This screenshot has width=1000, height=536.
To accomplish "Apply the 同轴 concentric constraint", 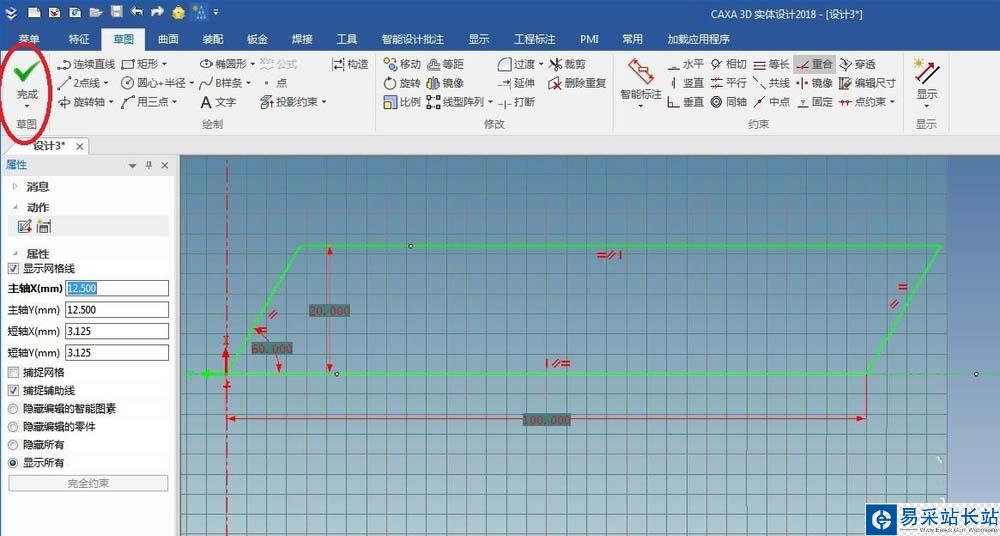I will (x=728, y=102).
